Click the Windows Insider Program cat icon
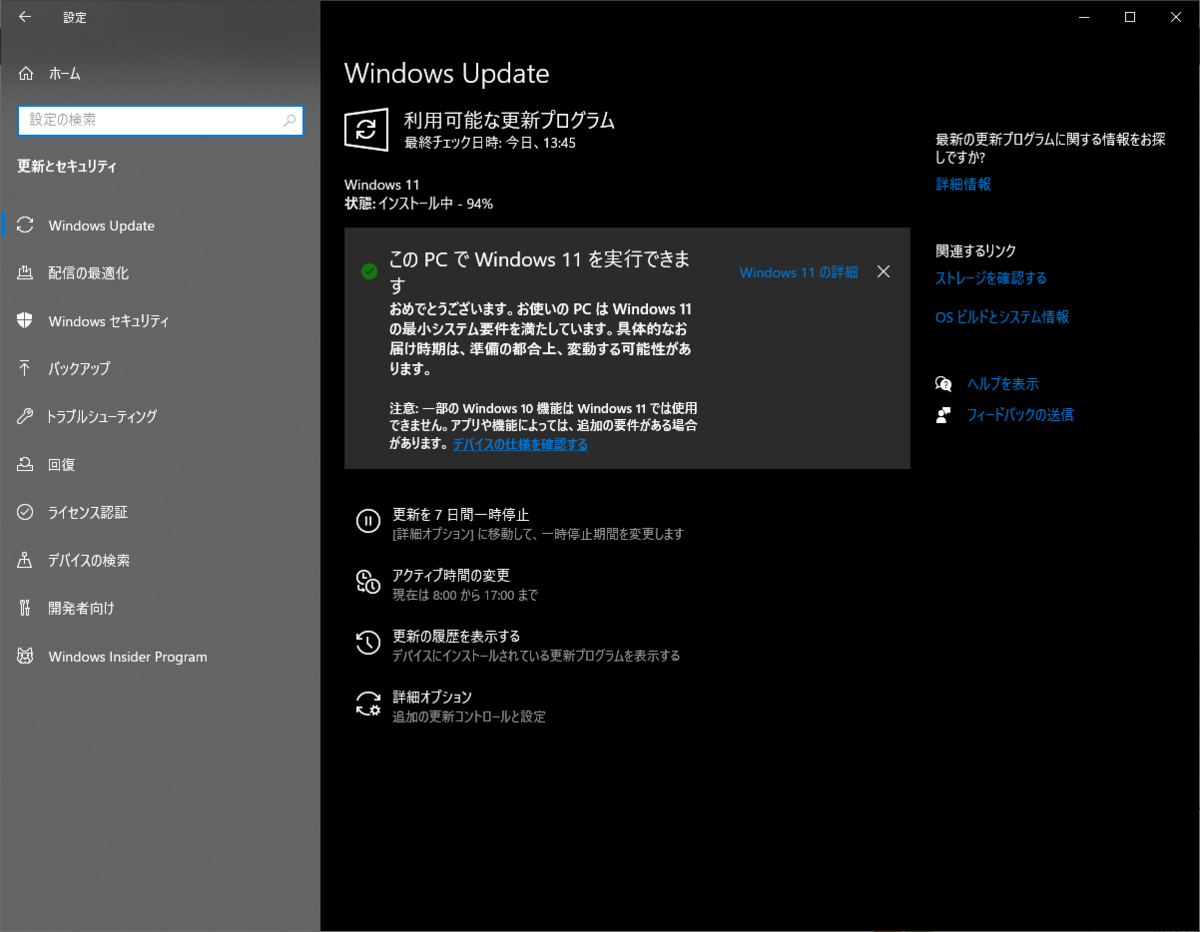The height and width of the screenshot is (932, 1200). point(26,656)
